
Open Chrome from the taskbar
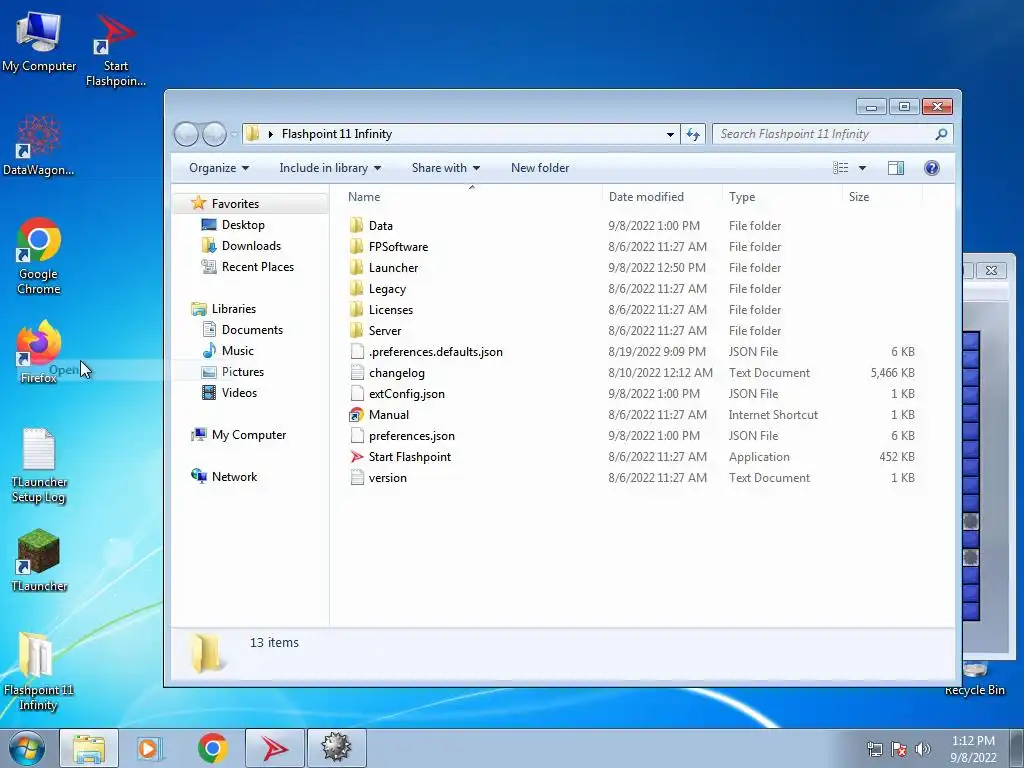coord(212,748)
